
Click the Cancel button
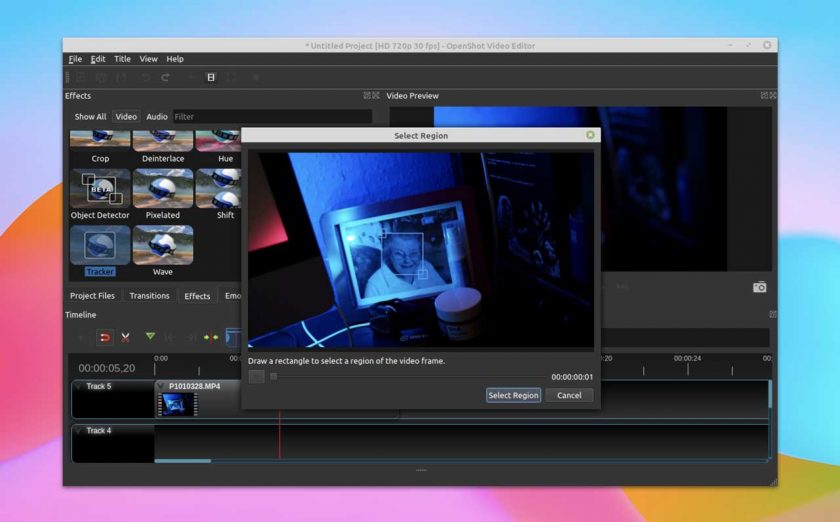point(569,396)
